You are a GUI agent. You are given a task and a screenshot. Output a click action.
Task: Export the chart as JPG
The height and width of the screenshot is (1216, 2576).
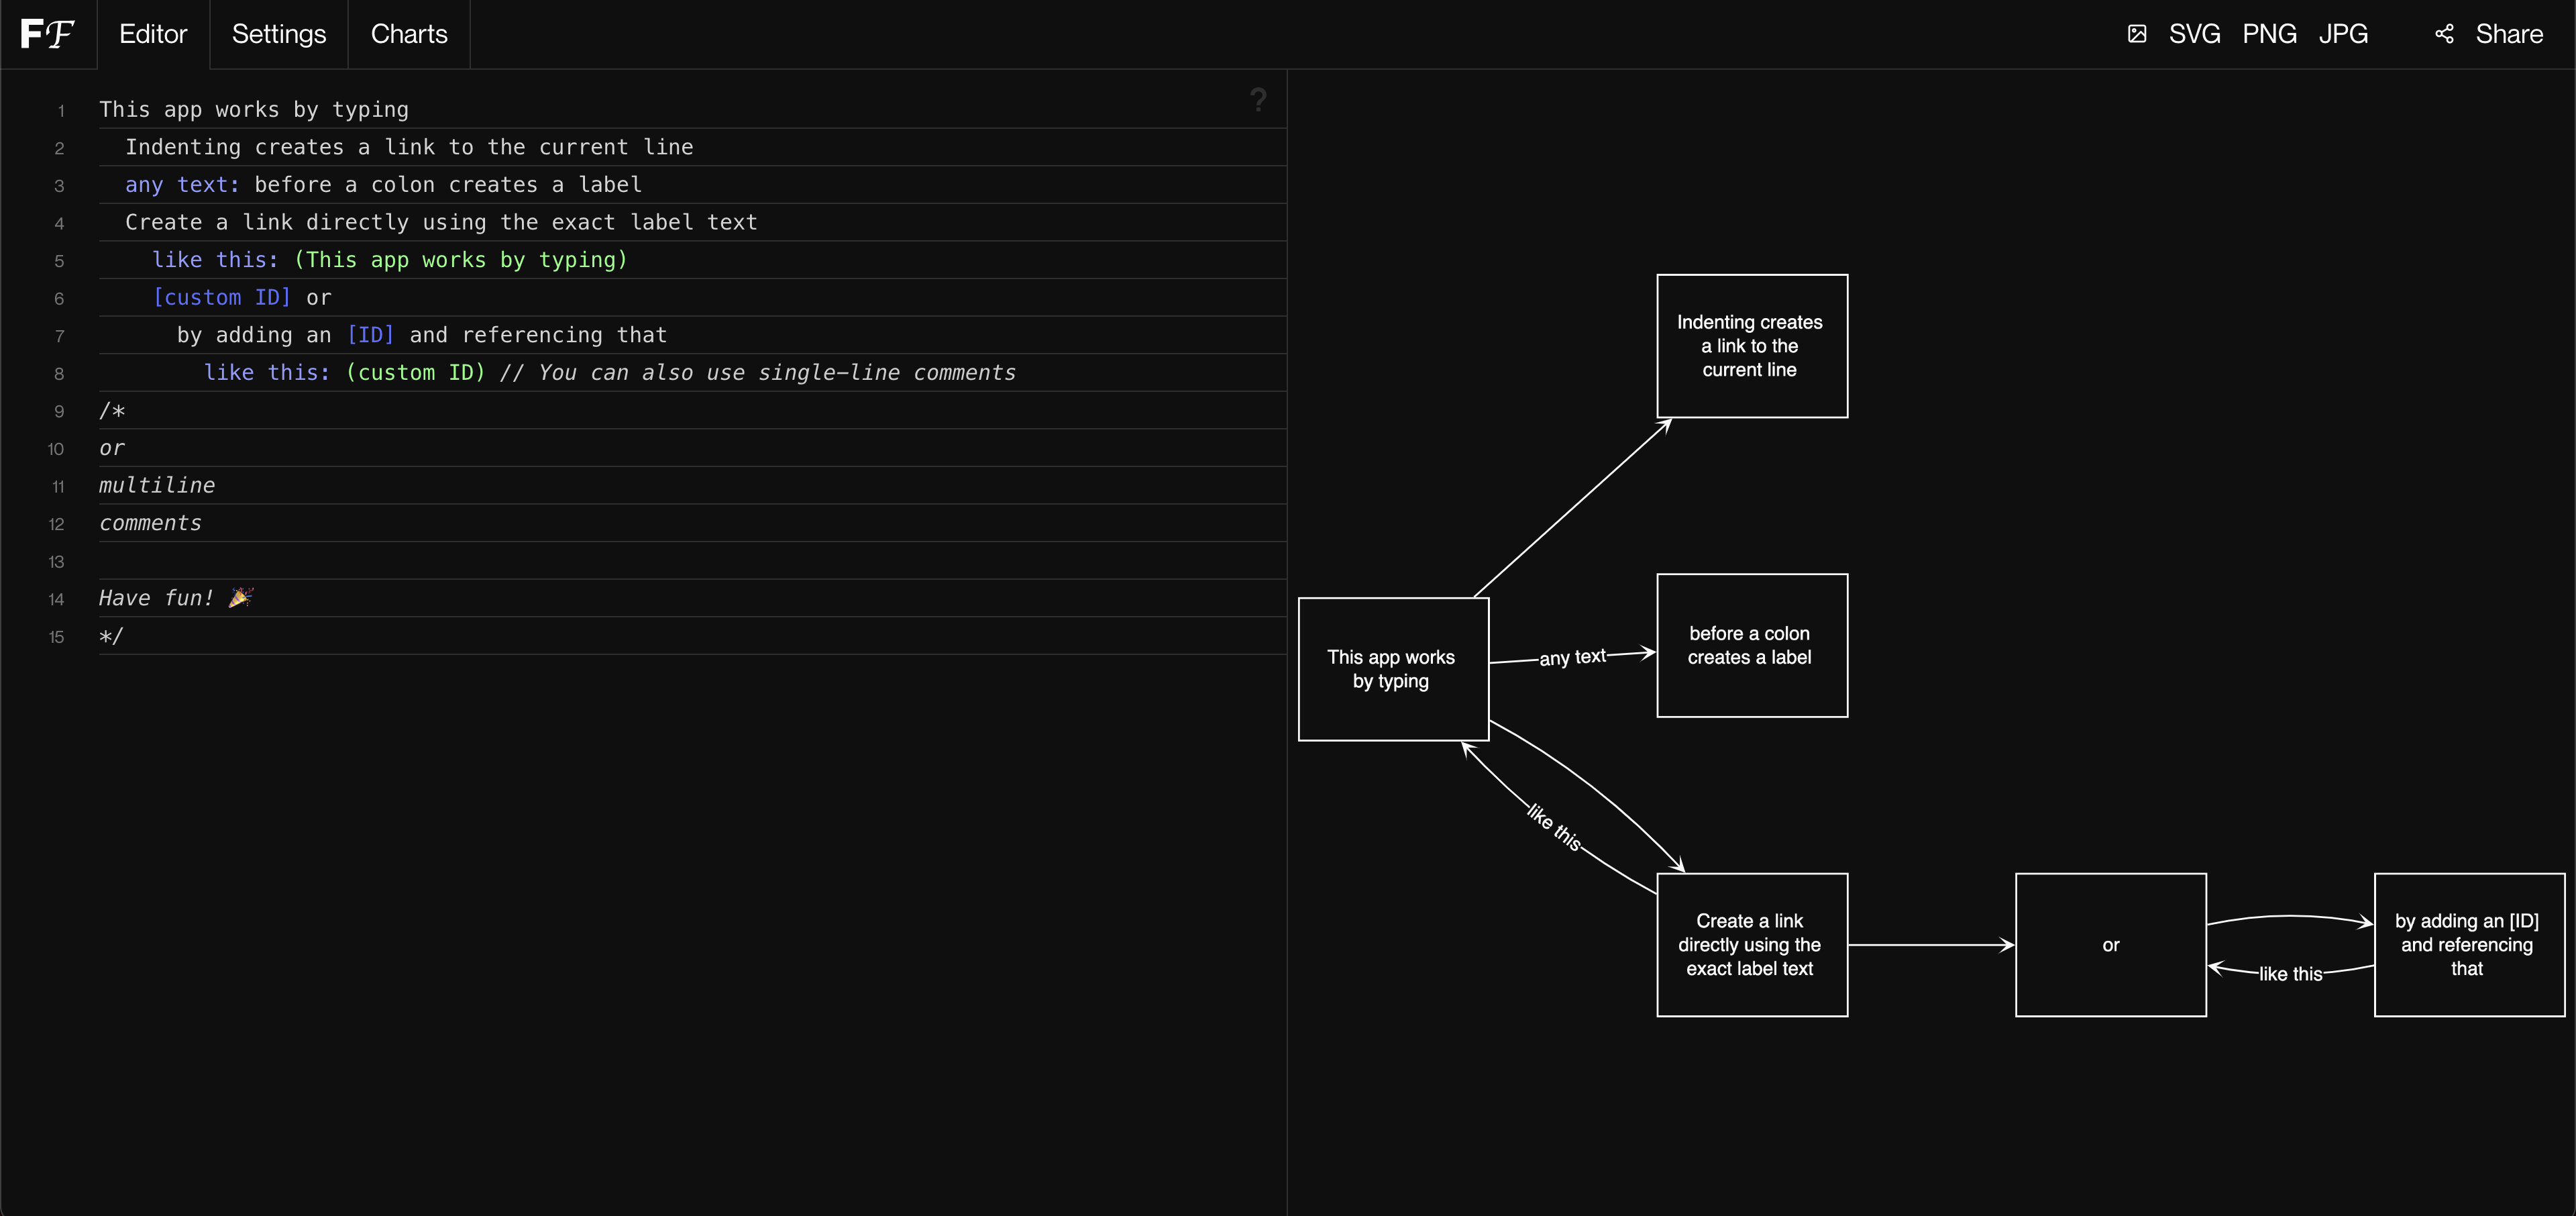click(2343, 34)
